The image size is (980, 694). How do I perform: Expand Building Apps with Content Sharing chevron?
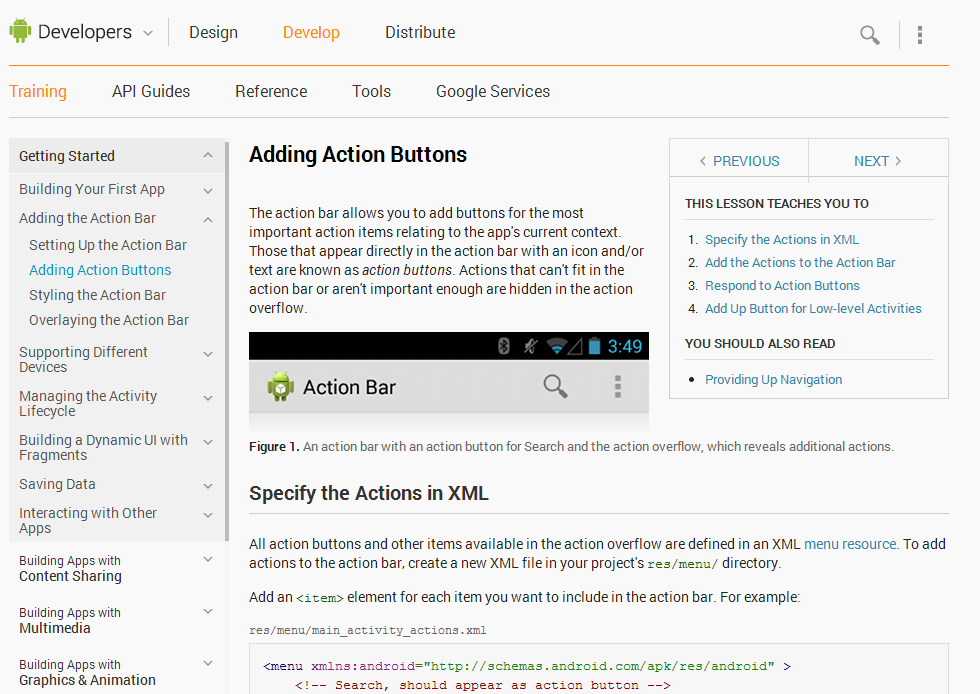point(208,559)
